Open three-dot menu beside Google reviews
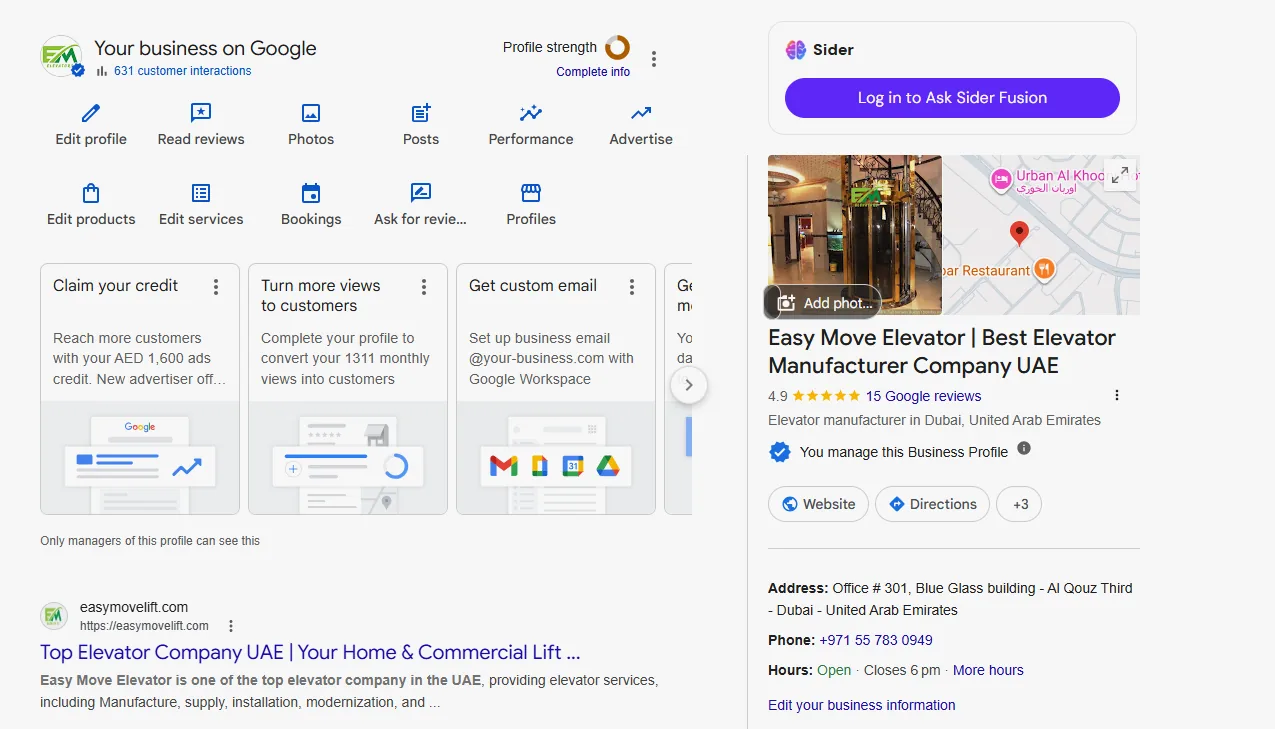 pyautogui.click(x=1117, y=395)
